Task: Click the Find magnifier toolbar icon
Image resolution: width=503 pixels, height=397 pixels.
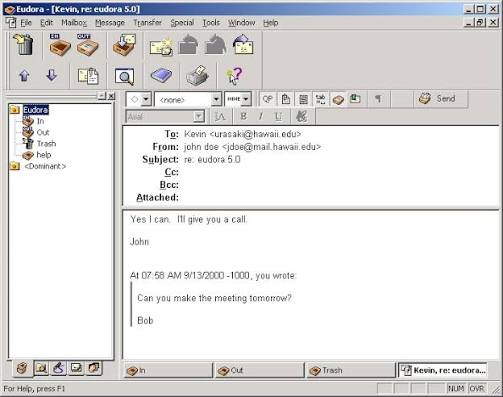Action: click(x=124, y=76)
